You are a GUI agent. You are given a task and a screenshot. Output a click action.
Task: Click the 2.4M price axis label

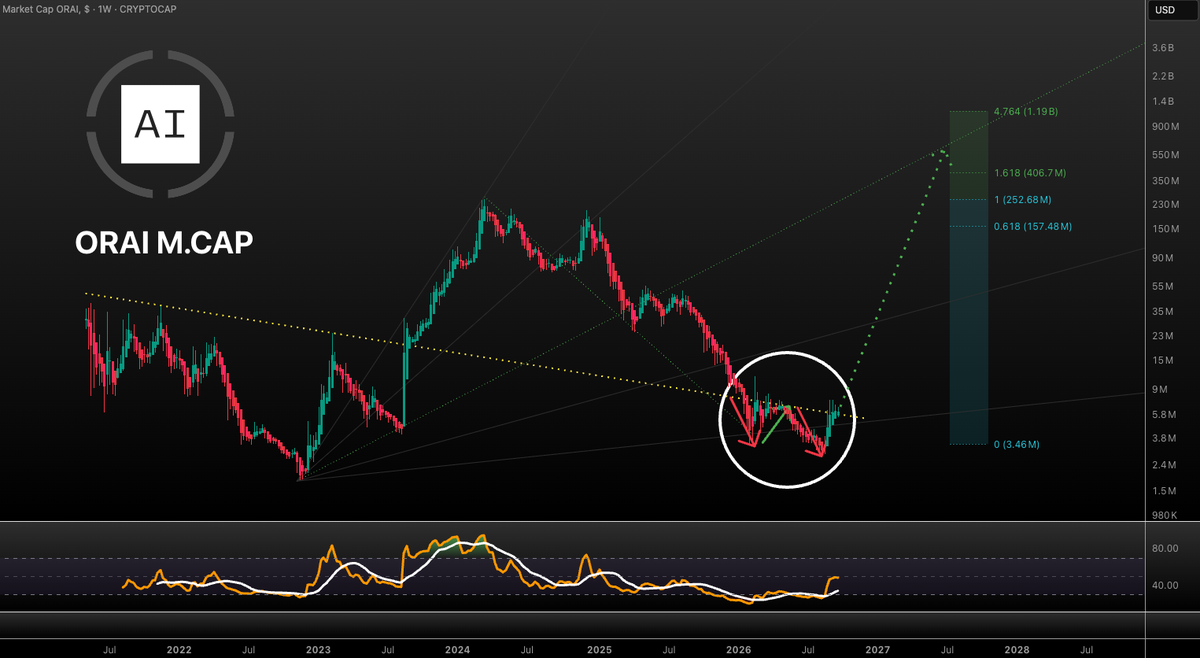(x=1164, y=466)
